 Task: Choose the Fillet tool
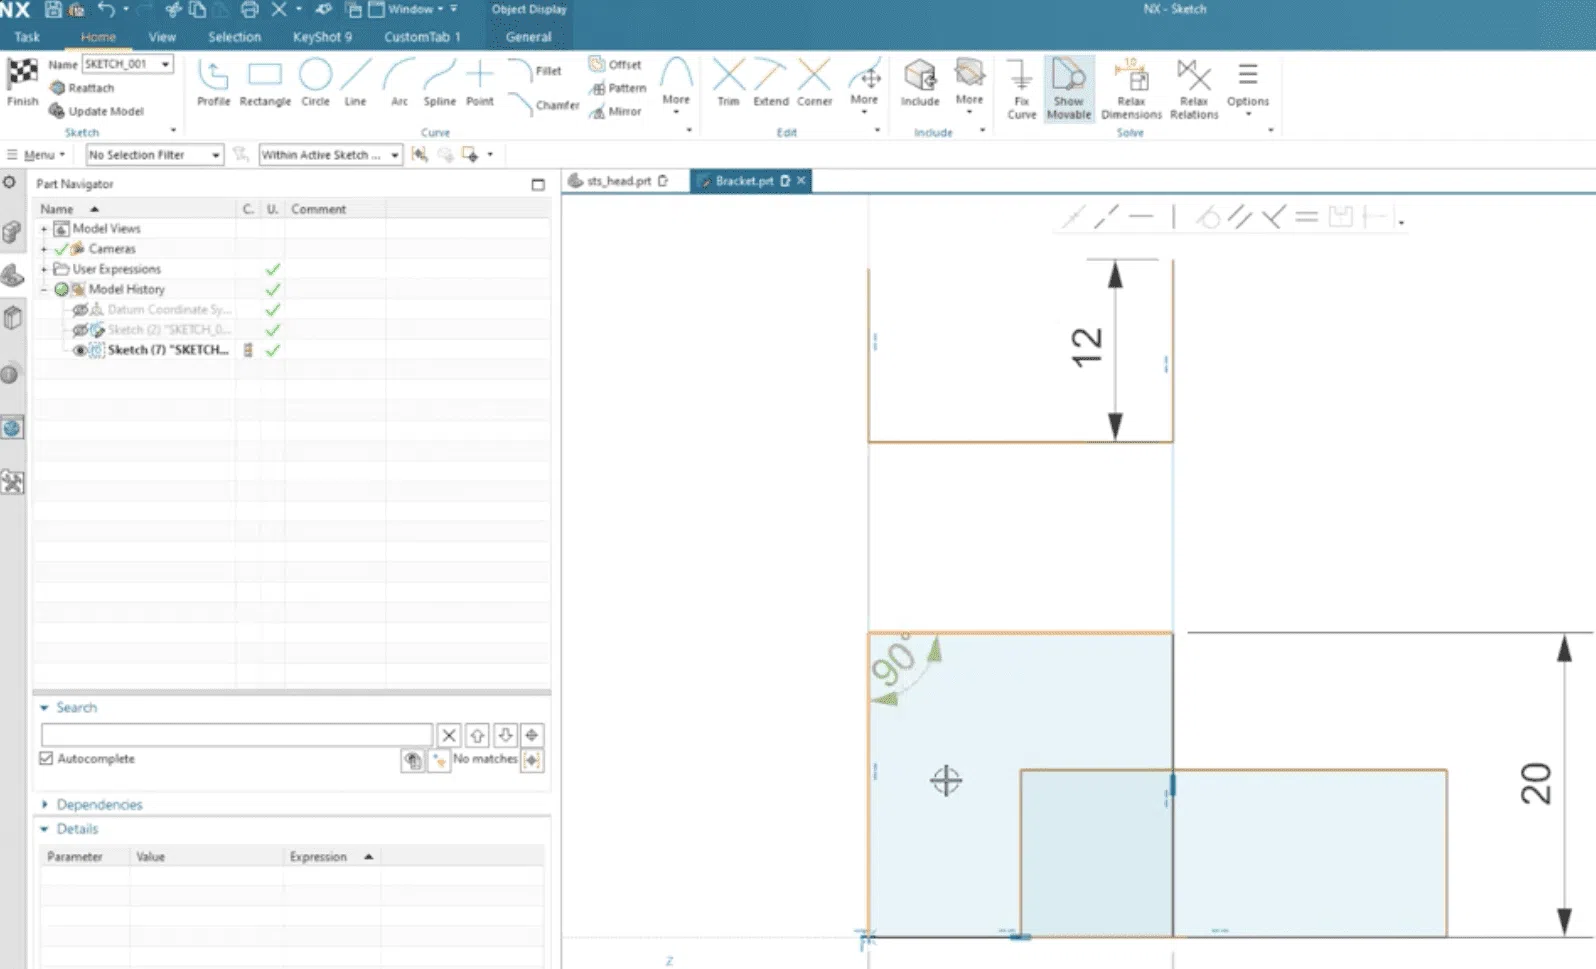point(535,71)
